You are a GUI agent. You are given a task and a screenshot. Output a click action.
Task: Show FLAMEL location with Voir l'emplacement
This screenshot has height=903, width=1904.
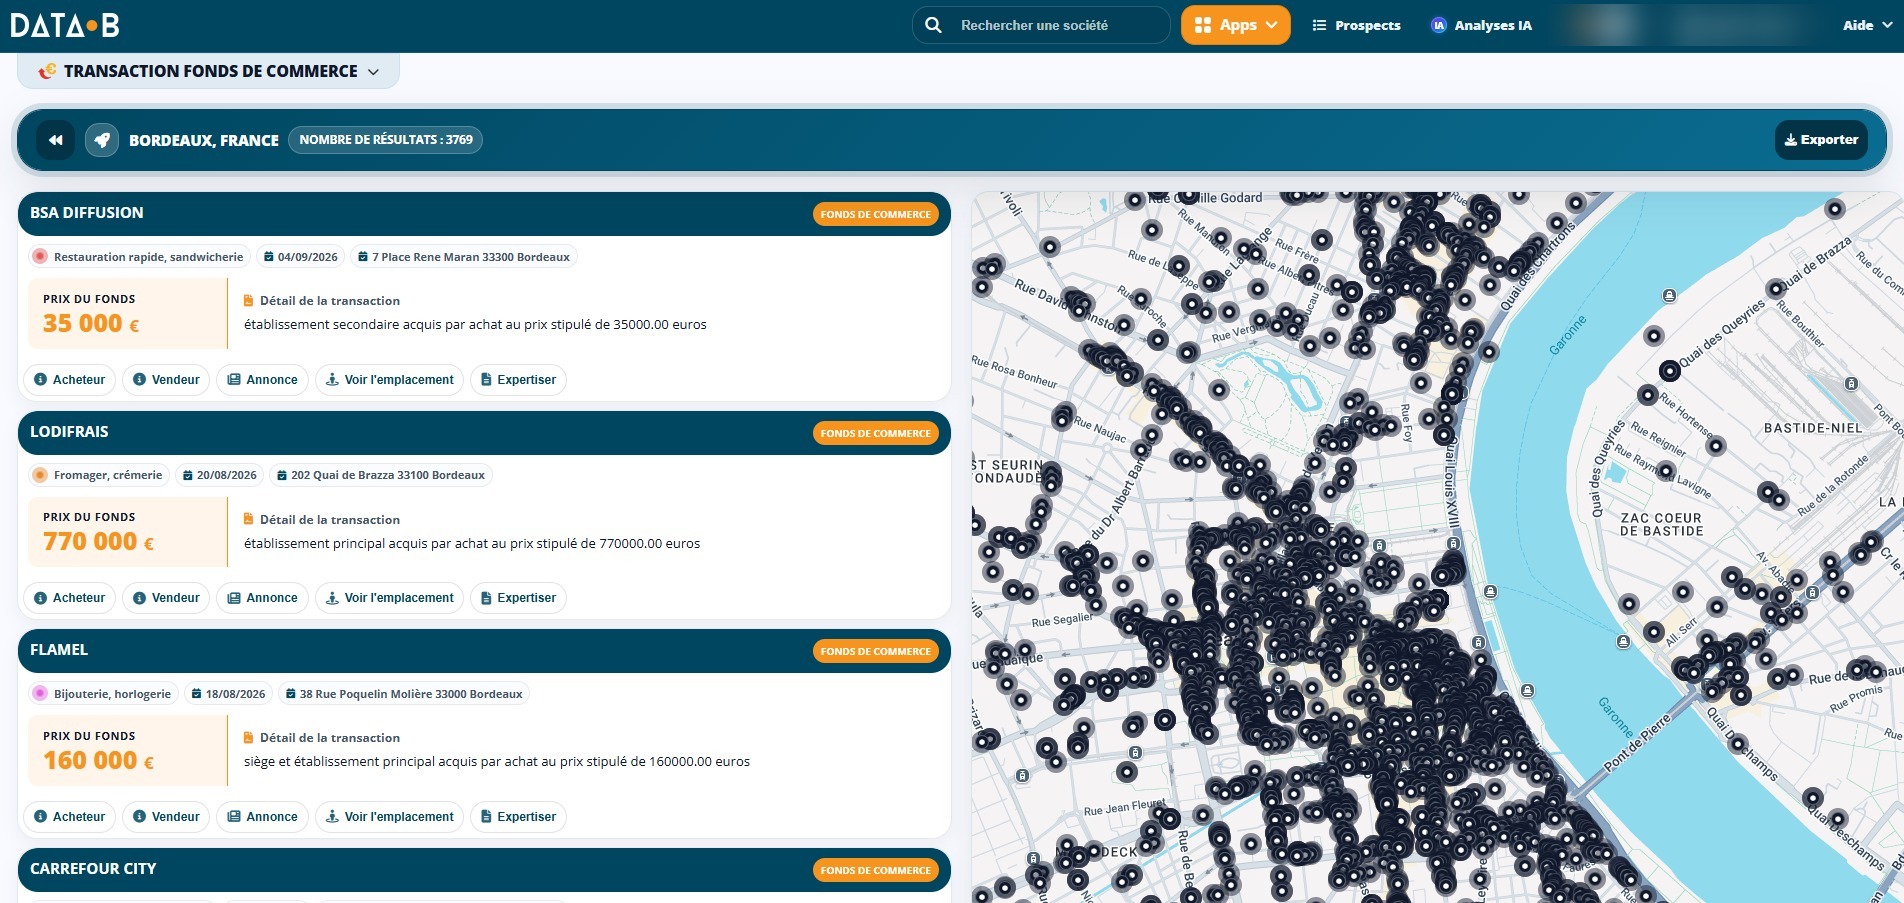[x=389, y=817]
